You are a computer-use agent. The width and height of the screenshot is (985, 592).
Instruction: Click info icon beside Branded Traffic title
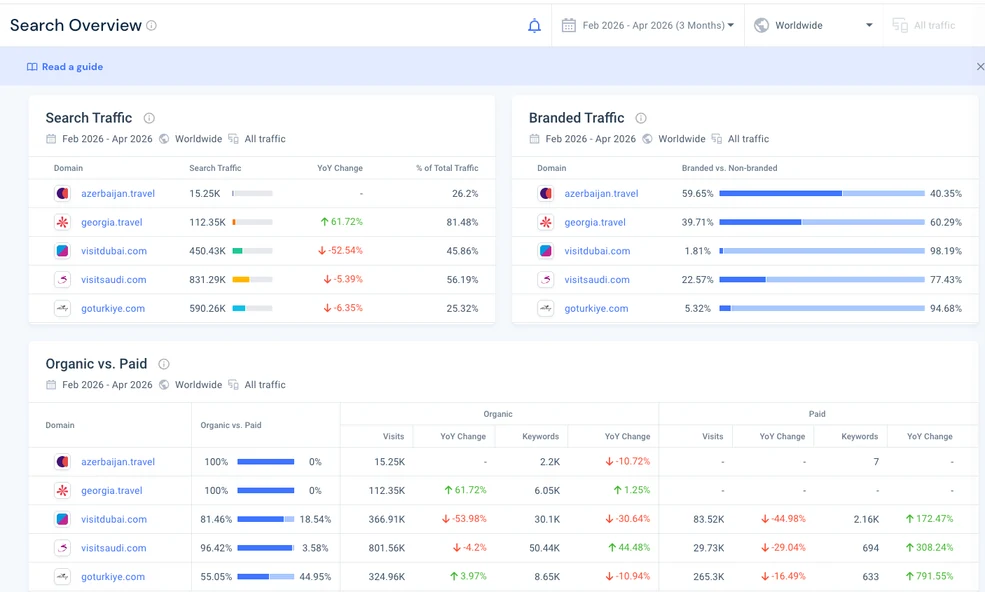641,118
